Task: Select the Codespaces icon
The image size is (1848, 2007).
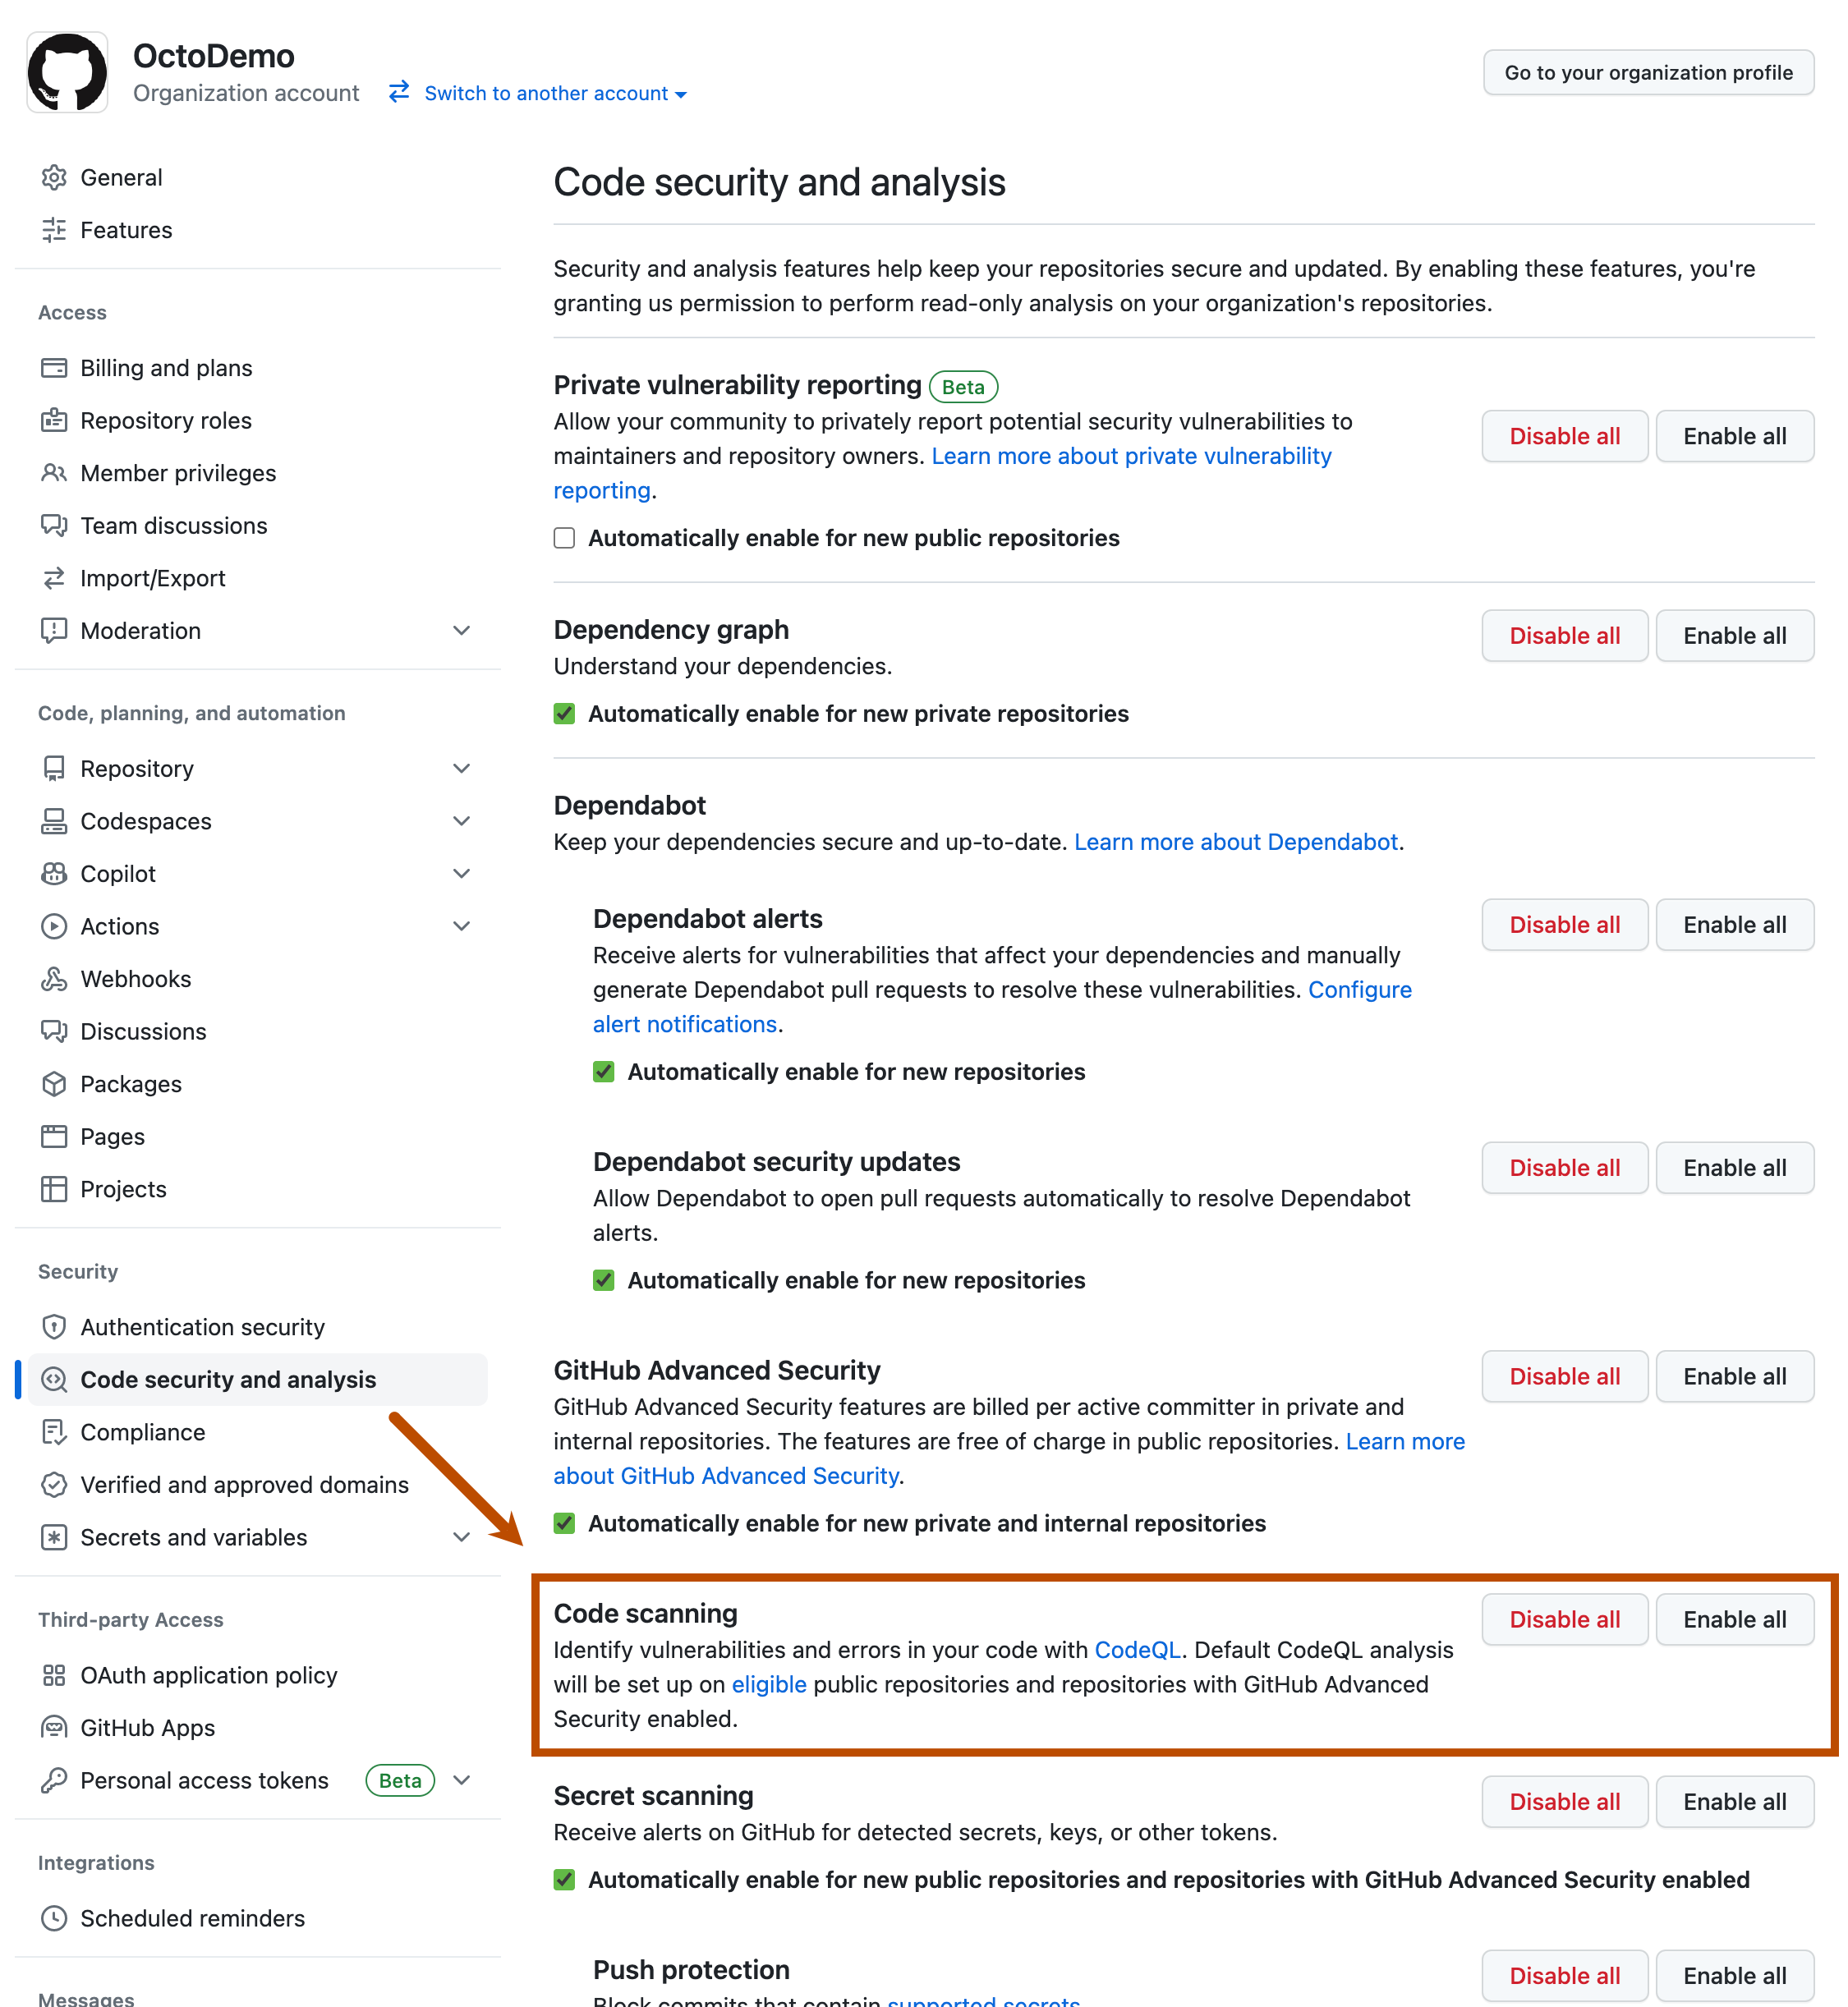Action: click(55, 820)
